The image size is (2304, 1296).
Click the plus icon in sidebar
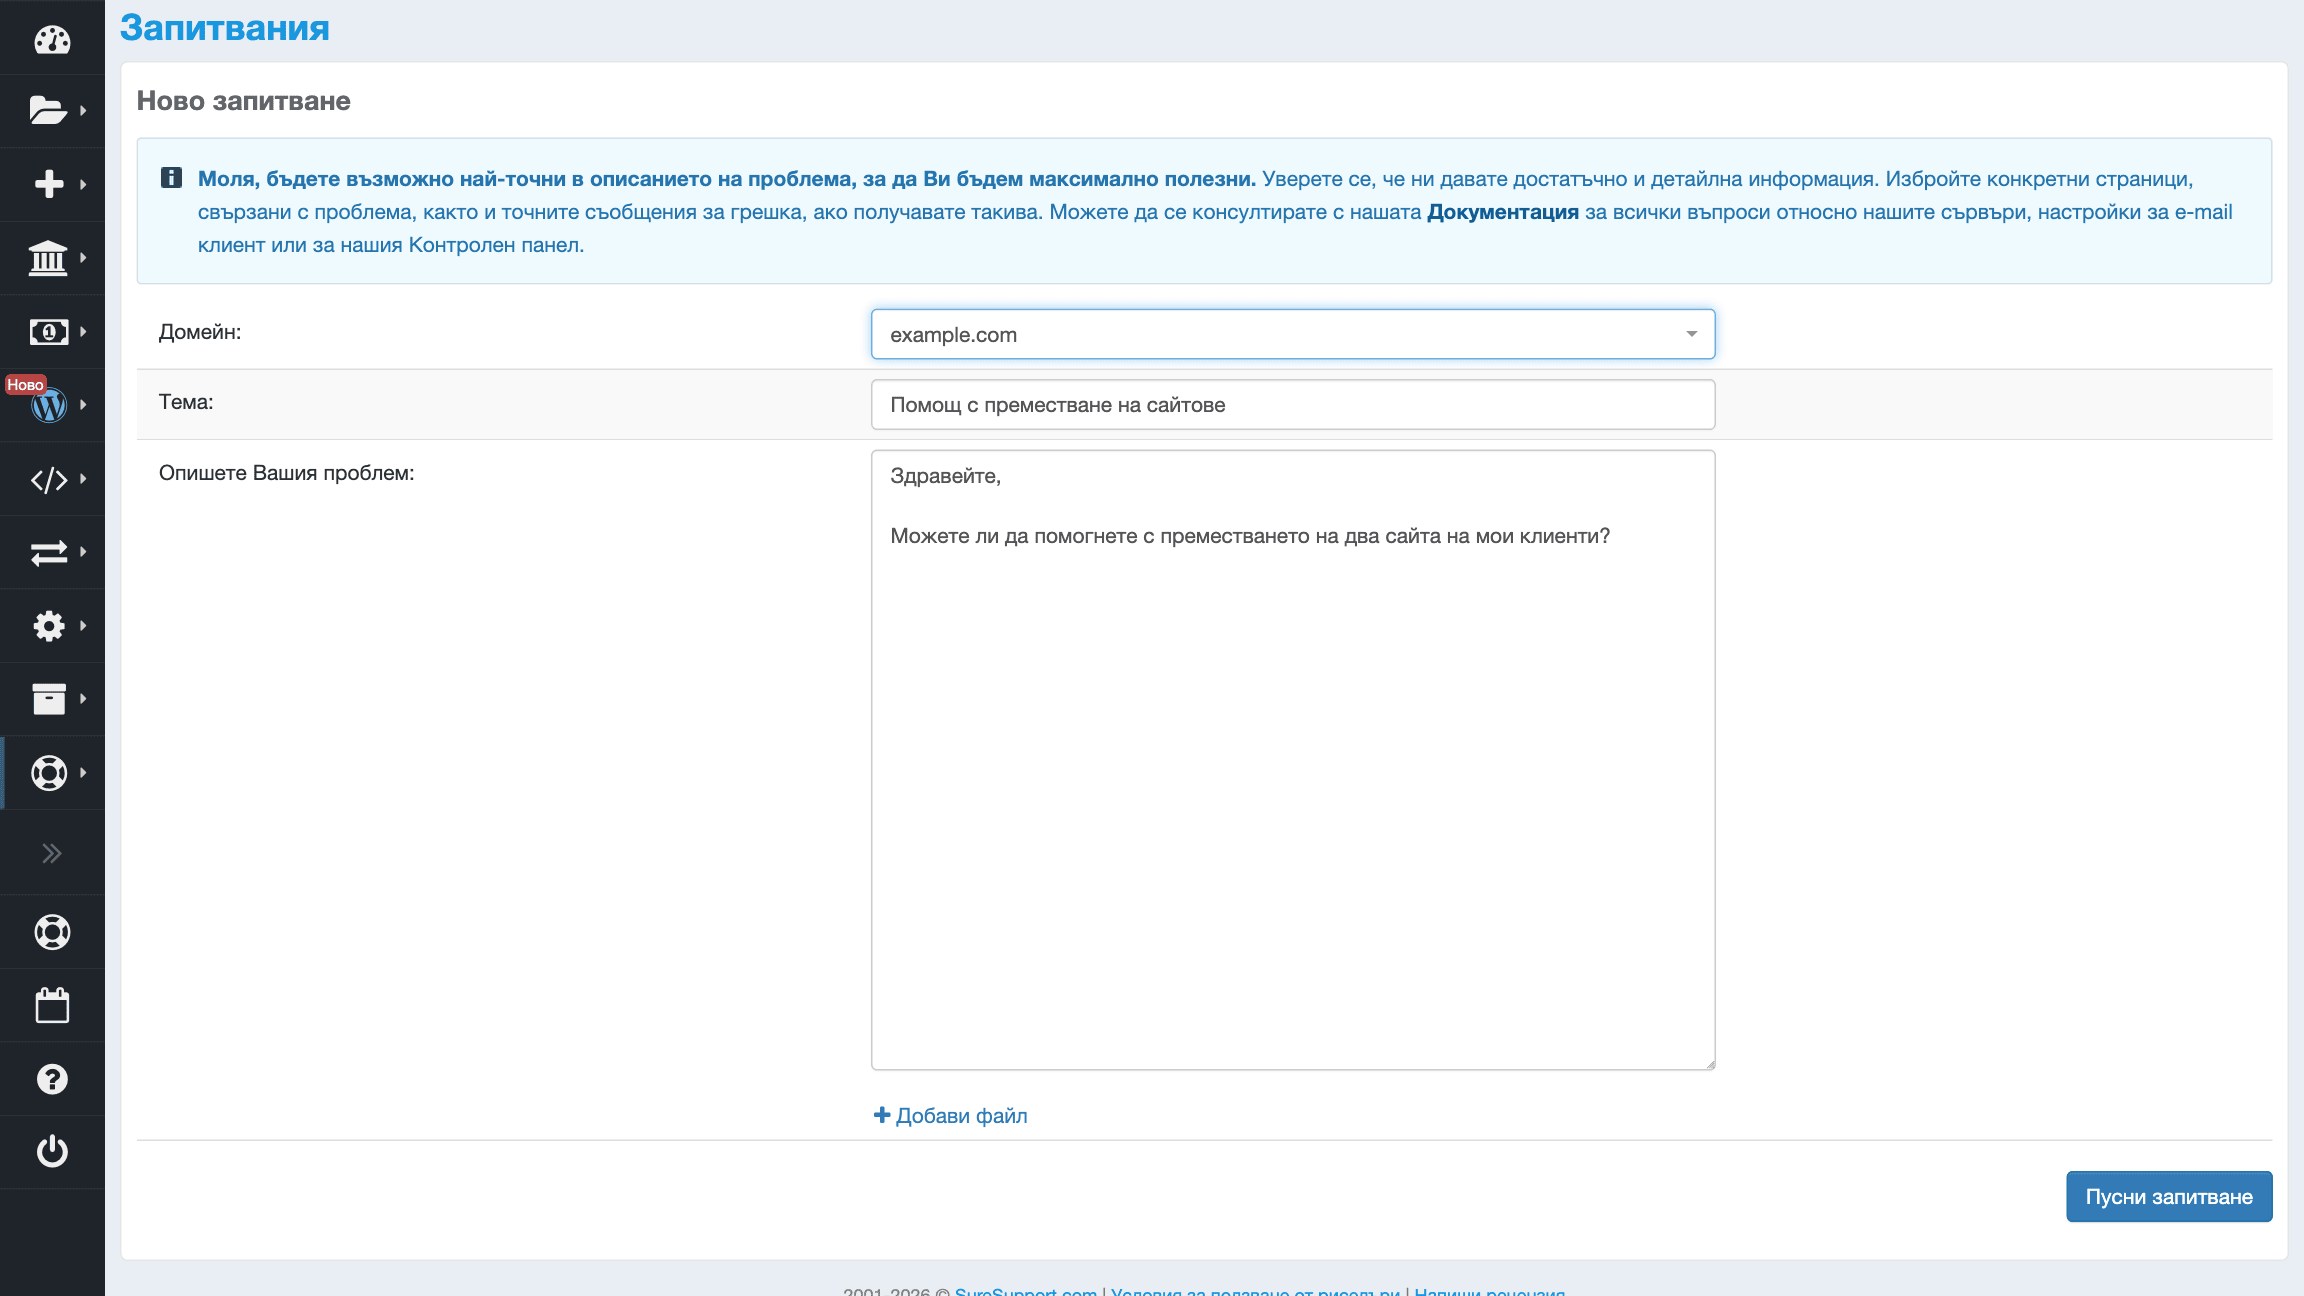(49, 184)
